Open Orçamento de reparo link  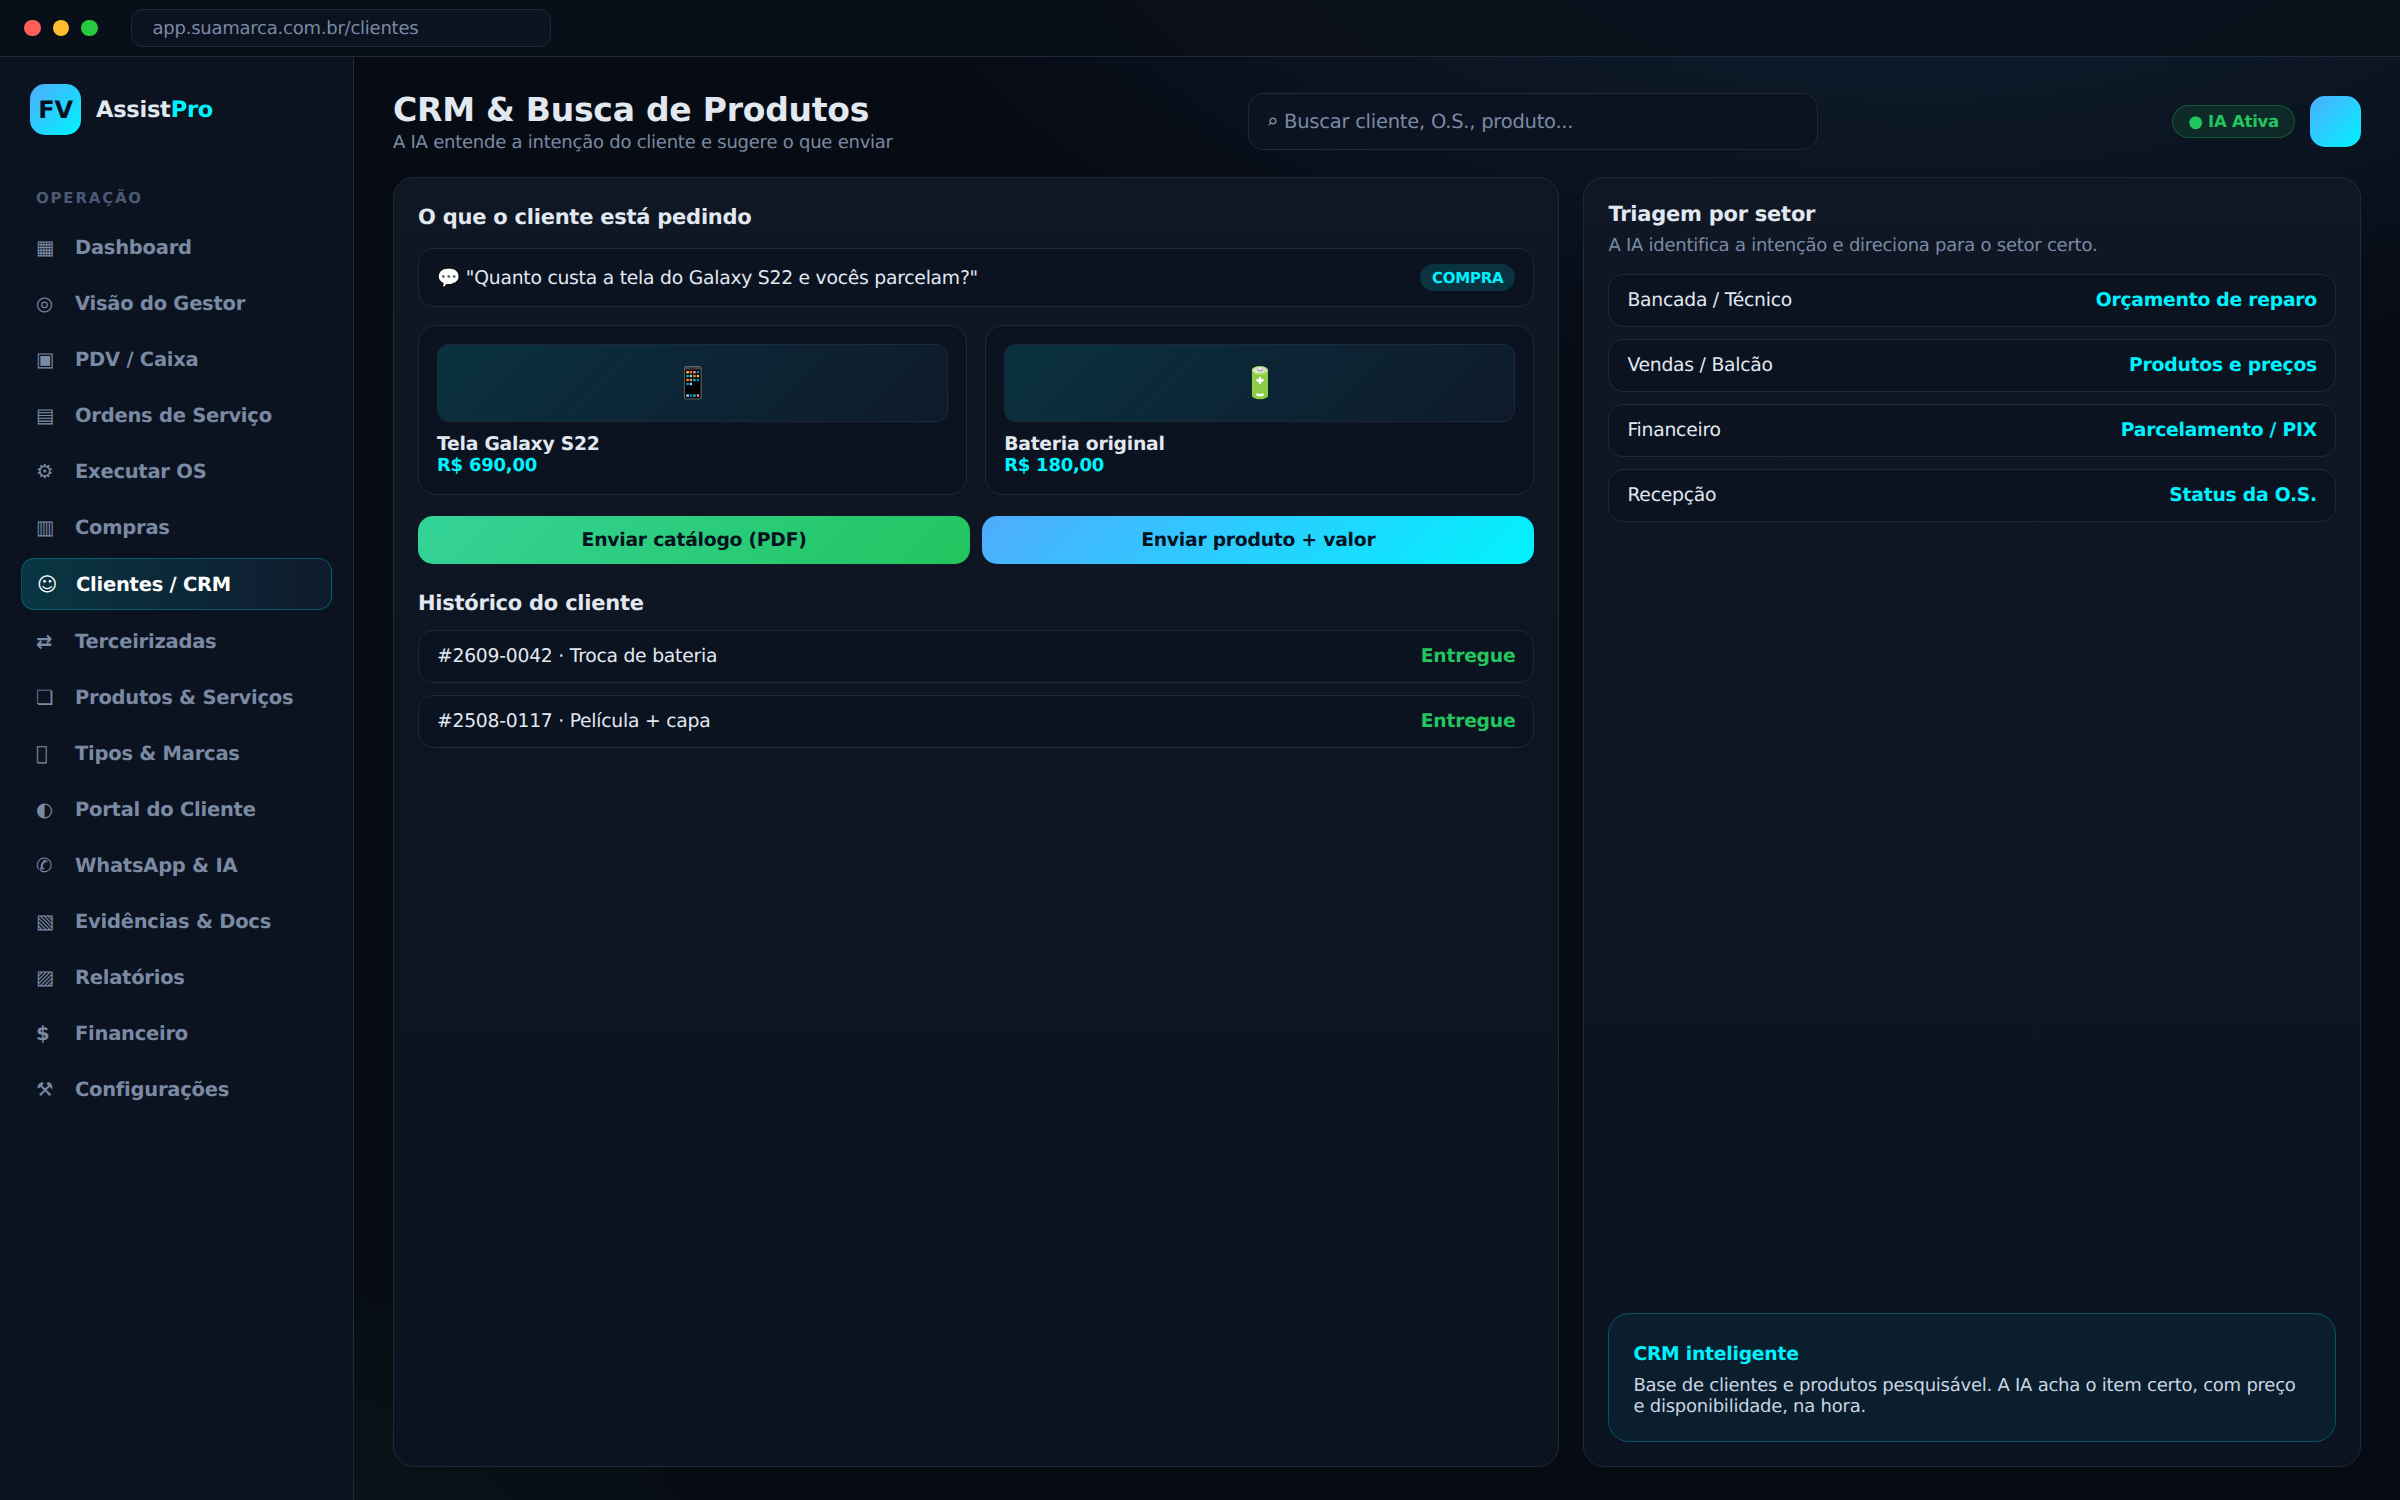pos(2205,299)
